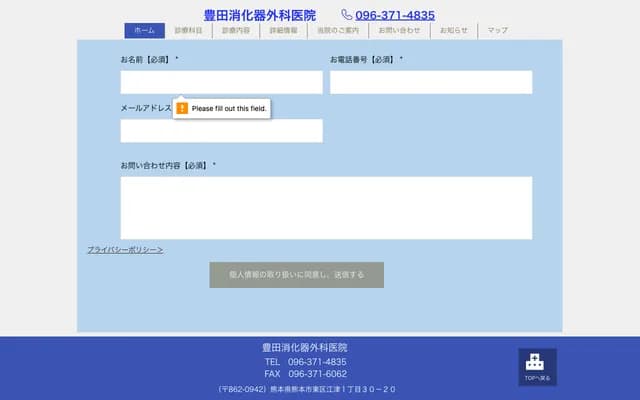The image size is (640, 400).
Task: Open the お知らせ navigation tab
Action: coord(454,31)
